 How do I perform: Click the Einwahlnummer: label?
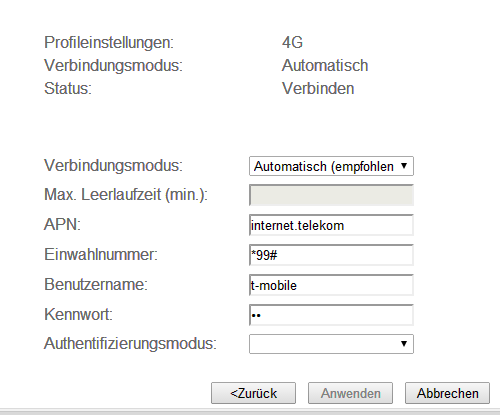coord(101,254)
